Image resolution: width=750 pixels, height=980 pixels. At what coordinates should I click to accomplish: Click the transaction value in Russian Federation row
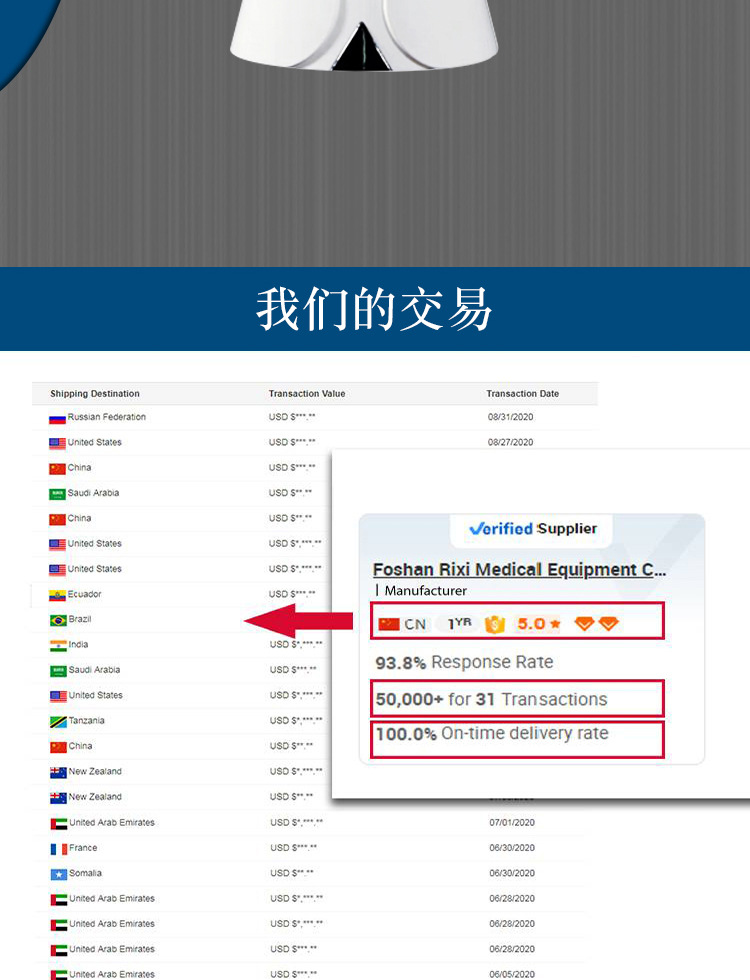[x=292, y=417]
